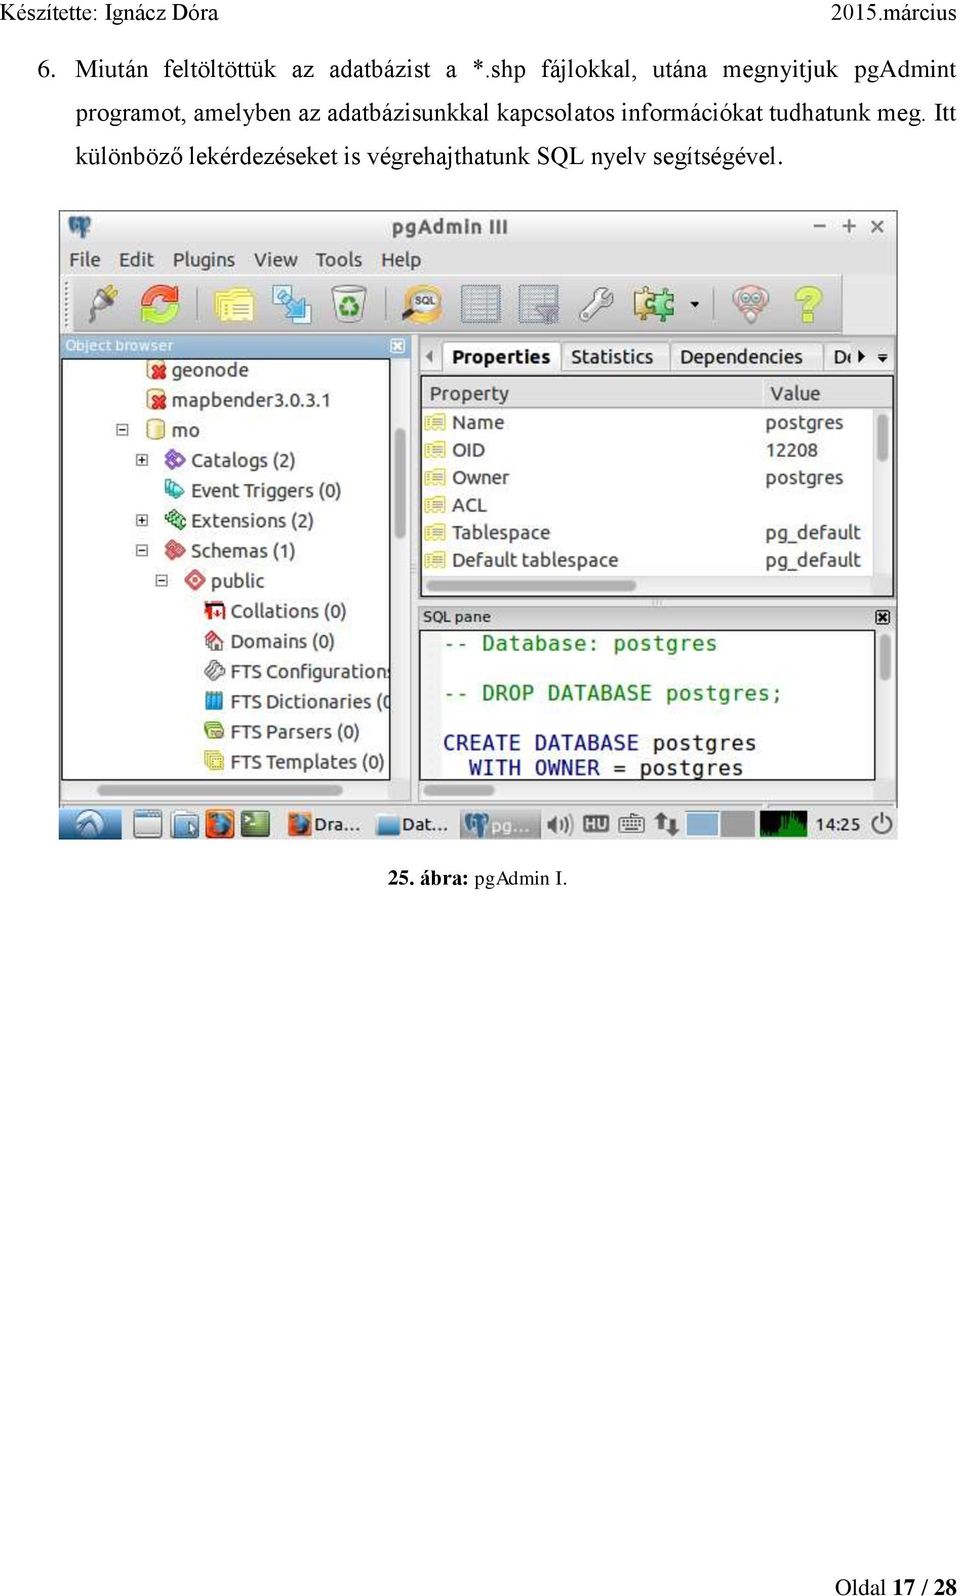Open the tab list dropdown arrow beside the tabs
The width and height of the screenshot is (960, 1596).
tap(882, 357)
